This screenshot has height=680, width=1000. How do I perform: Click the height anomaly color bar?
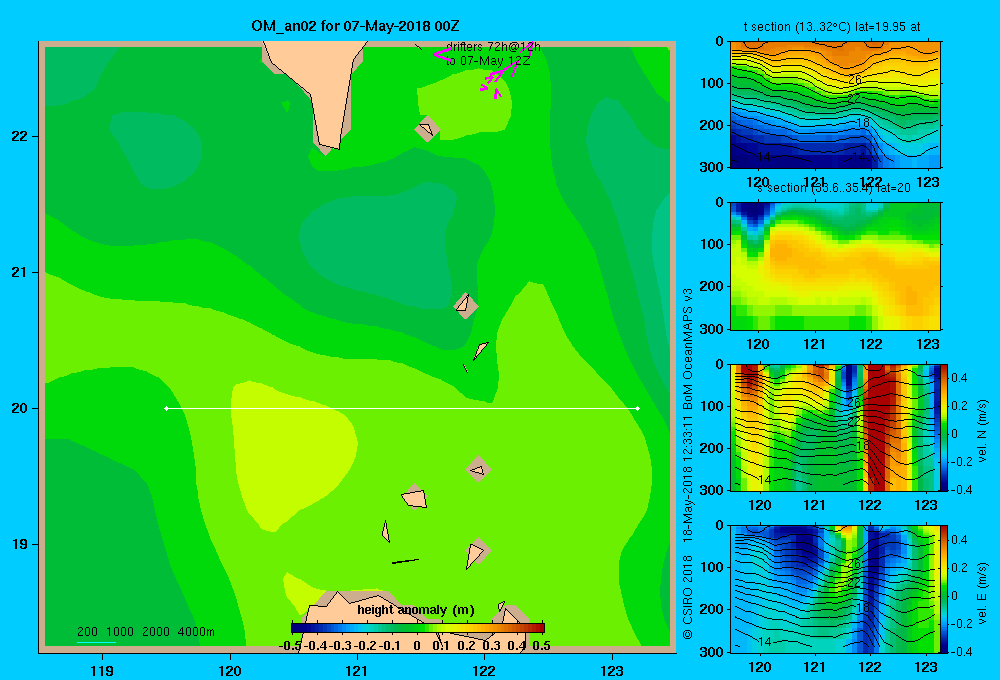coord(418,628)
